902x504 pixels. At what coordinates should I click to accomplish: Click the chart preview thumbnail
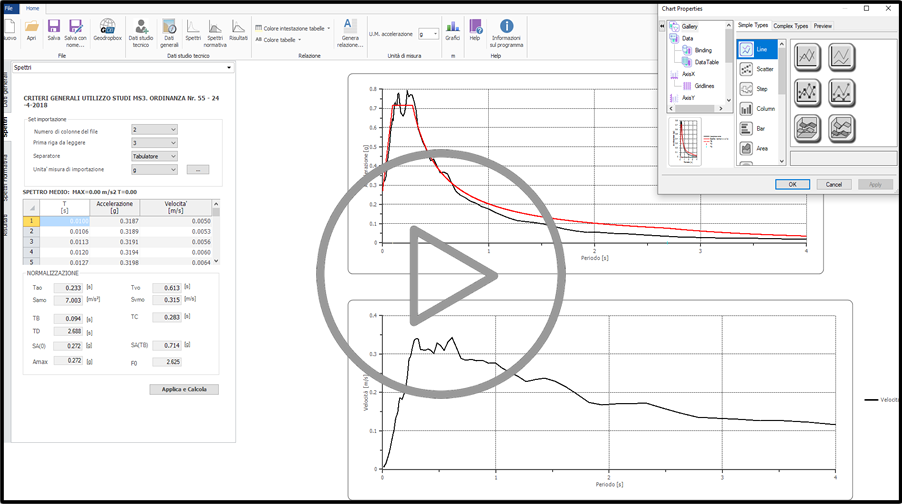point(685,142)
